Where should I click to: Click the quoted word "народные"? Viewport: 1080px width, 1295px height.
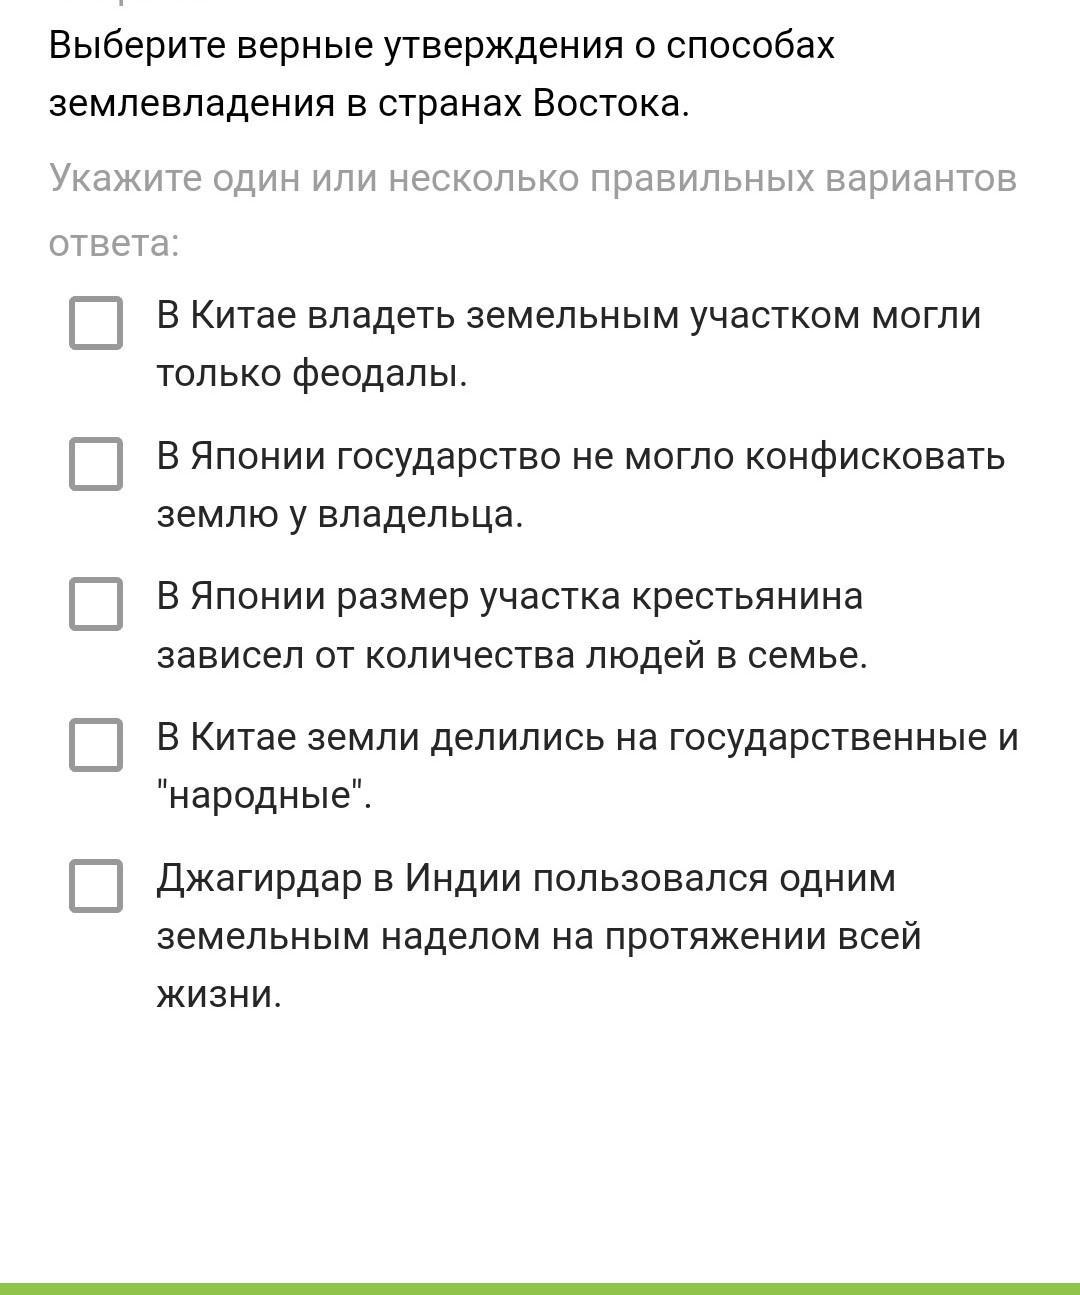coord(263,797)
